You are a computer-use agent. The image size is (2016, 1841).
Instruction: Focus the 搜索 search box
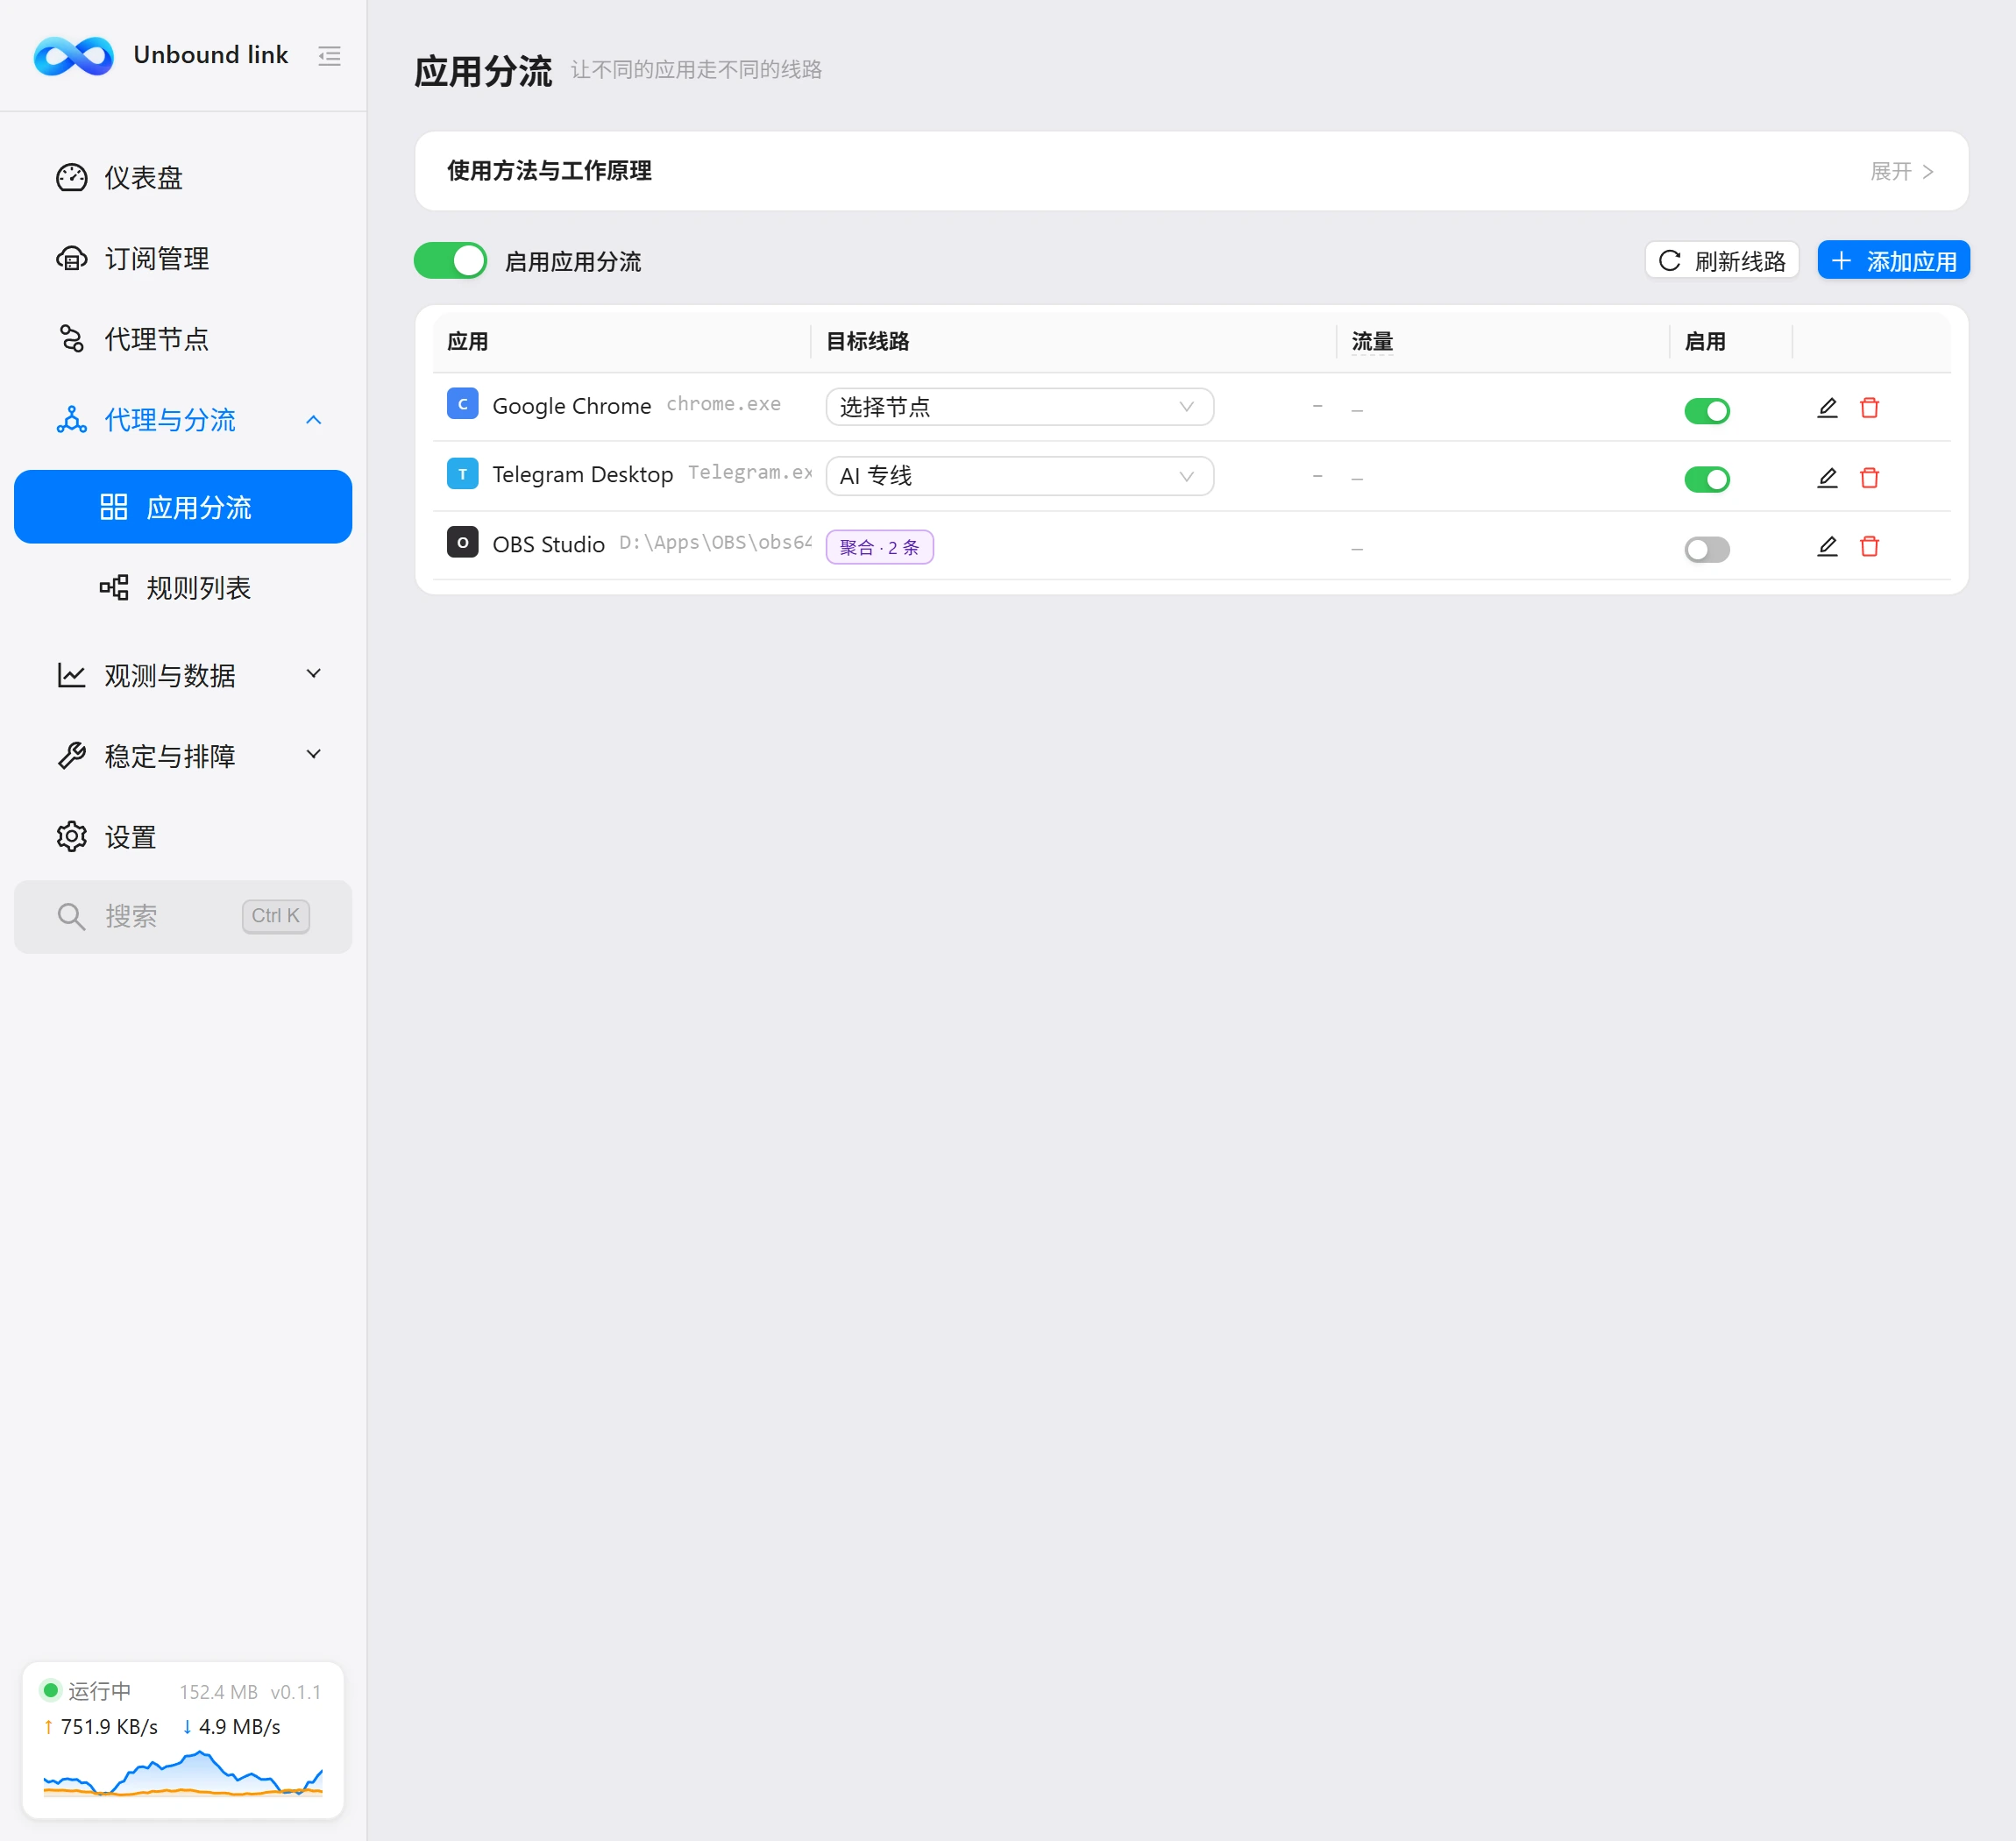coord(183,916)
